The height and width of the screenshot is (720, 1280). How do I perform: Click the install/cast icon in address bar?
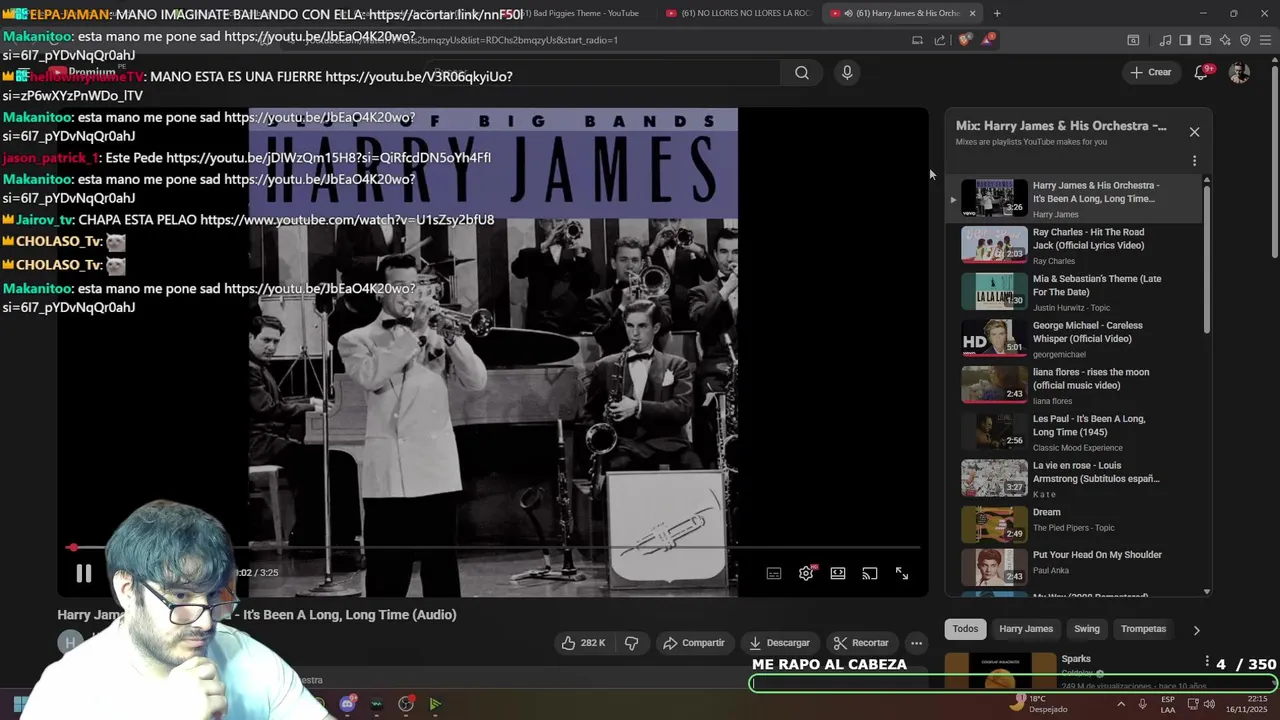(917, 40)
